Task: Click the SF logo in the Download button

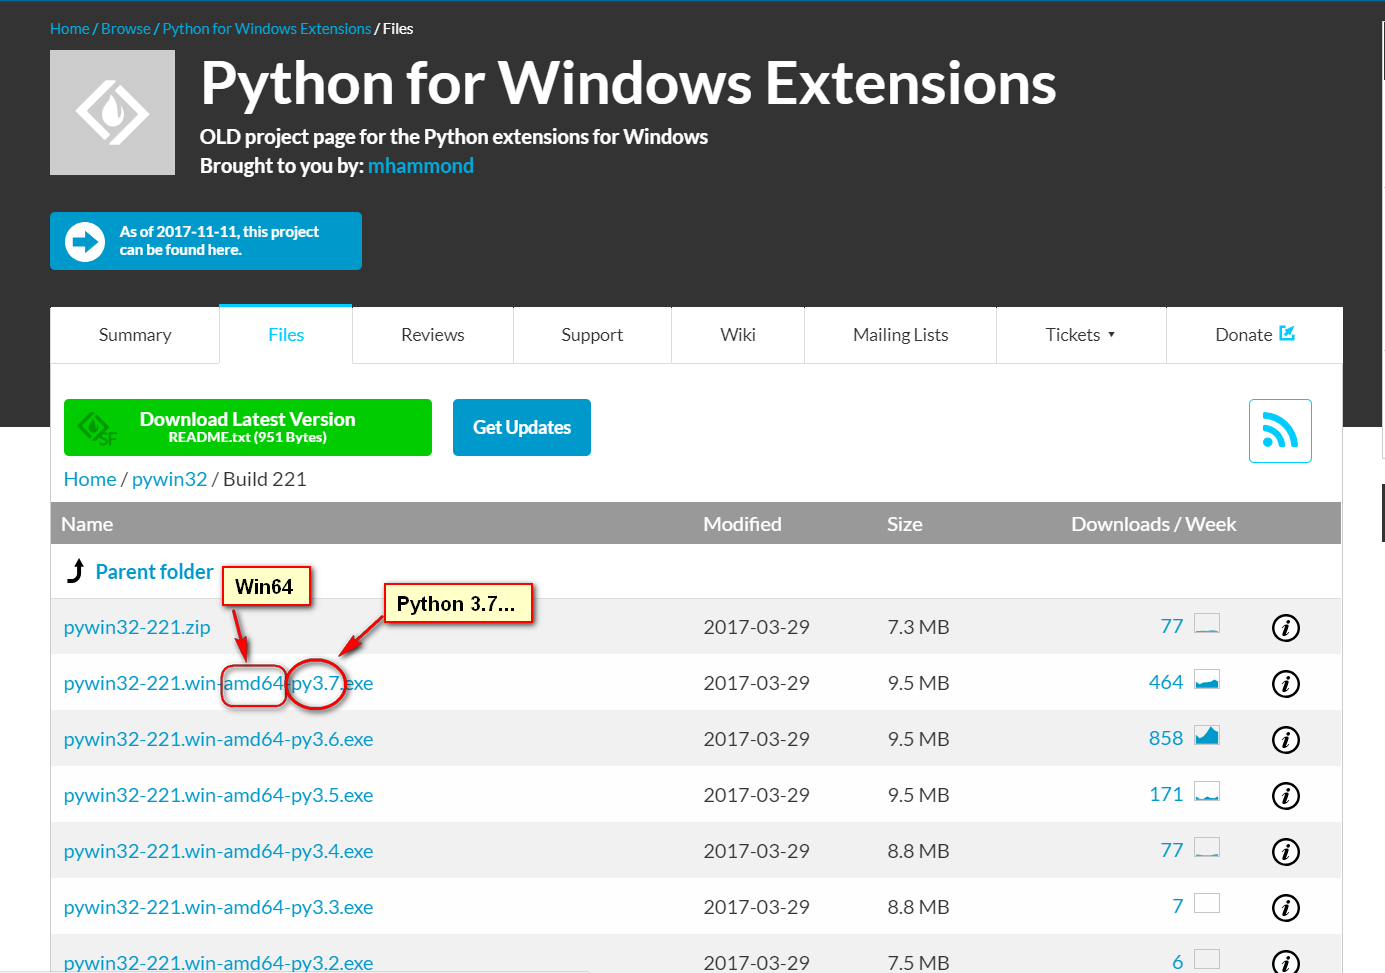Action: (97, 429)
